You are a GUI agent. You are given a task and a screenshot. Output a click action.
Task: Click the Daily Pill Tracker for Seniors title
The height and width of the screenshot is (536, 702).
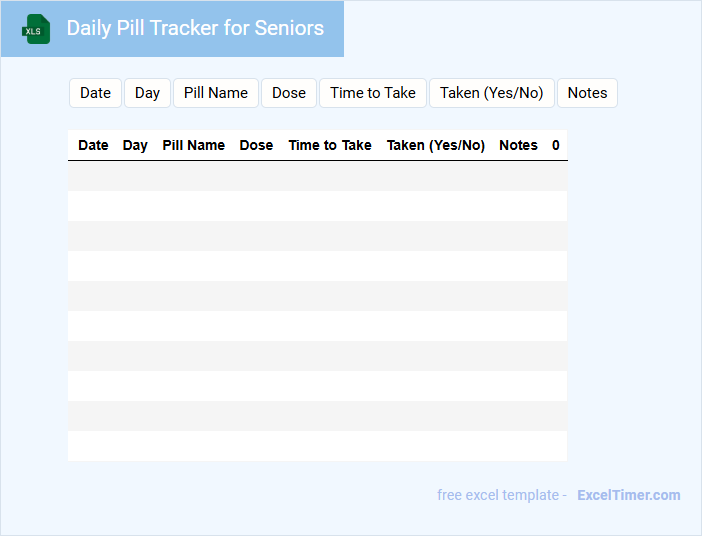(195, 28)
